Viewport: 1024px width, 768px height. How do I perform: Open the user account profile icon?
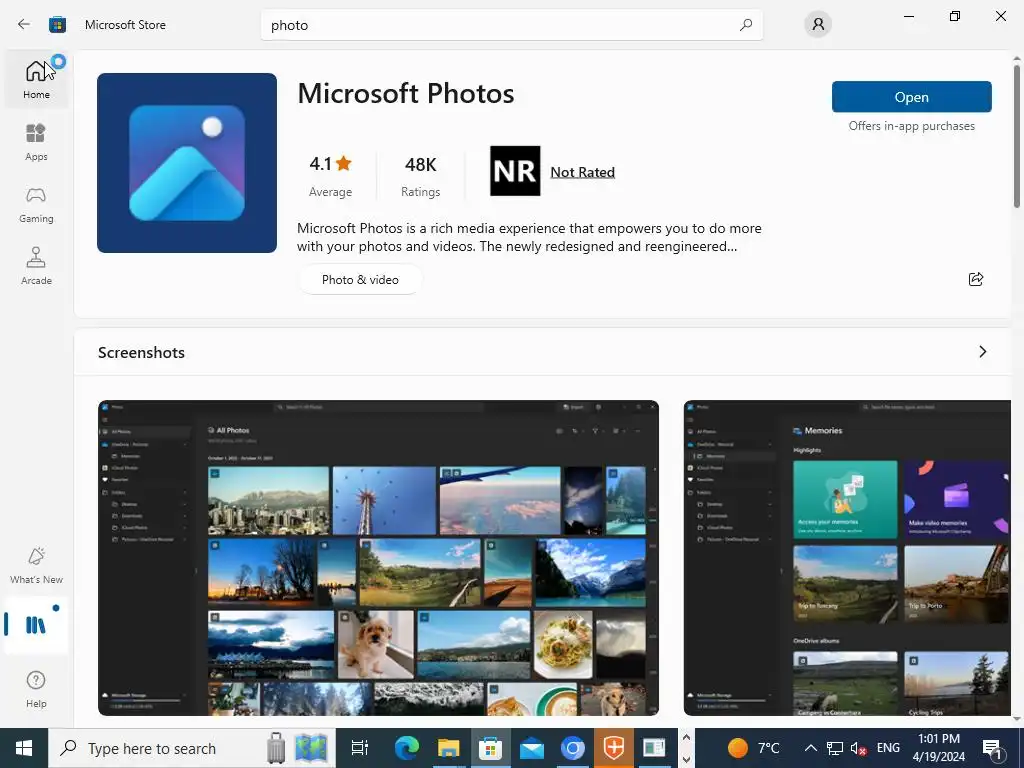[x=818, y=25]
